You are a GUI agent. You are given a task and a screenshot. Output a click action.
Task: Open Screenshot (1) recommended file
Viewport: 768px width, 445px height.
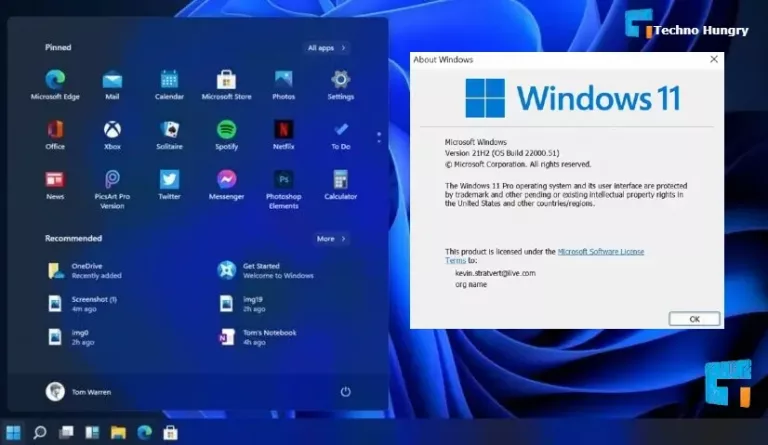[82, 304]
